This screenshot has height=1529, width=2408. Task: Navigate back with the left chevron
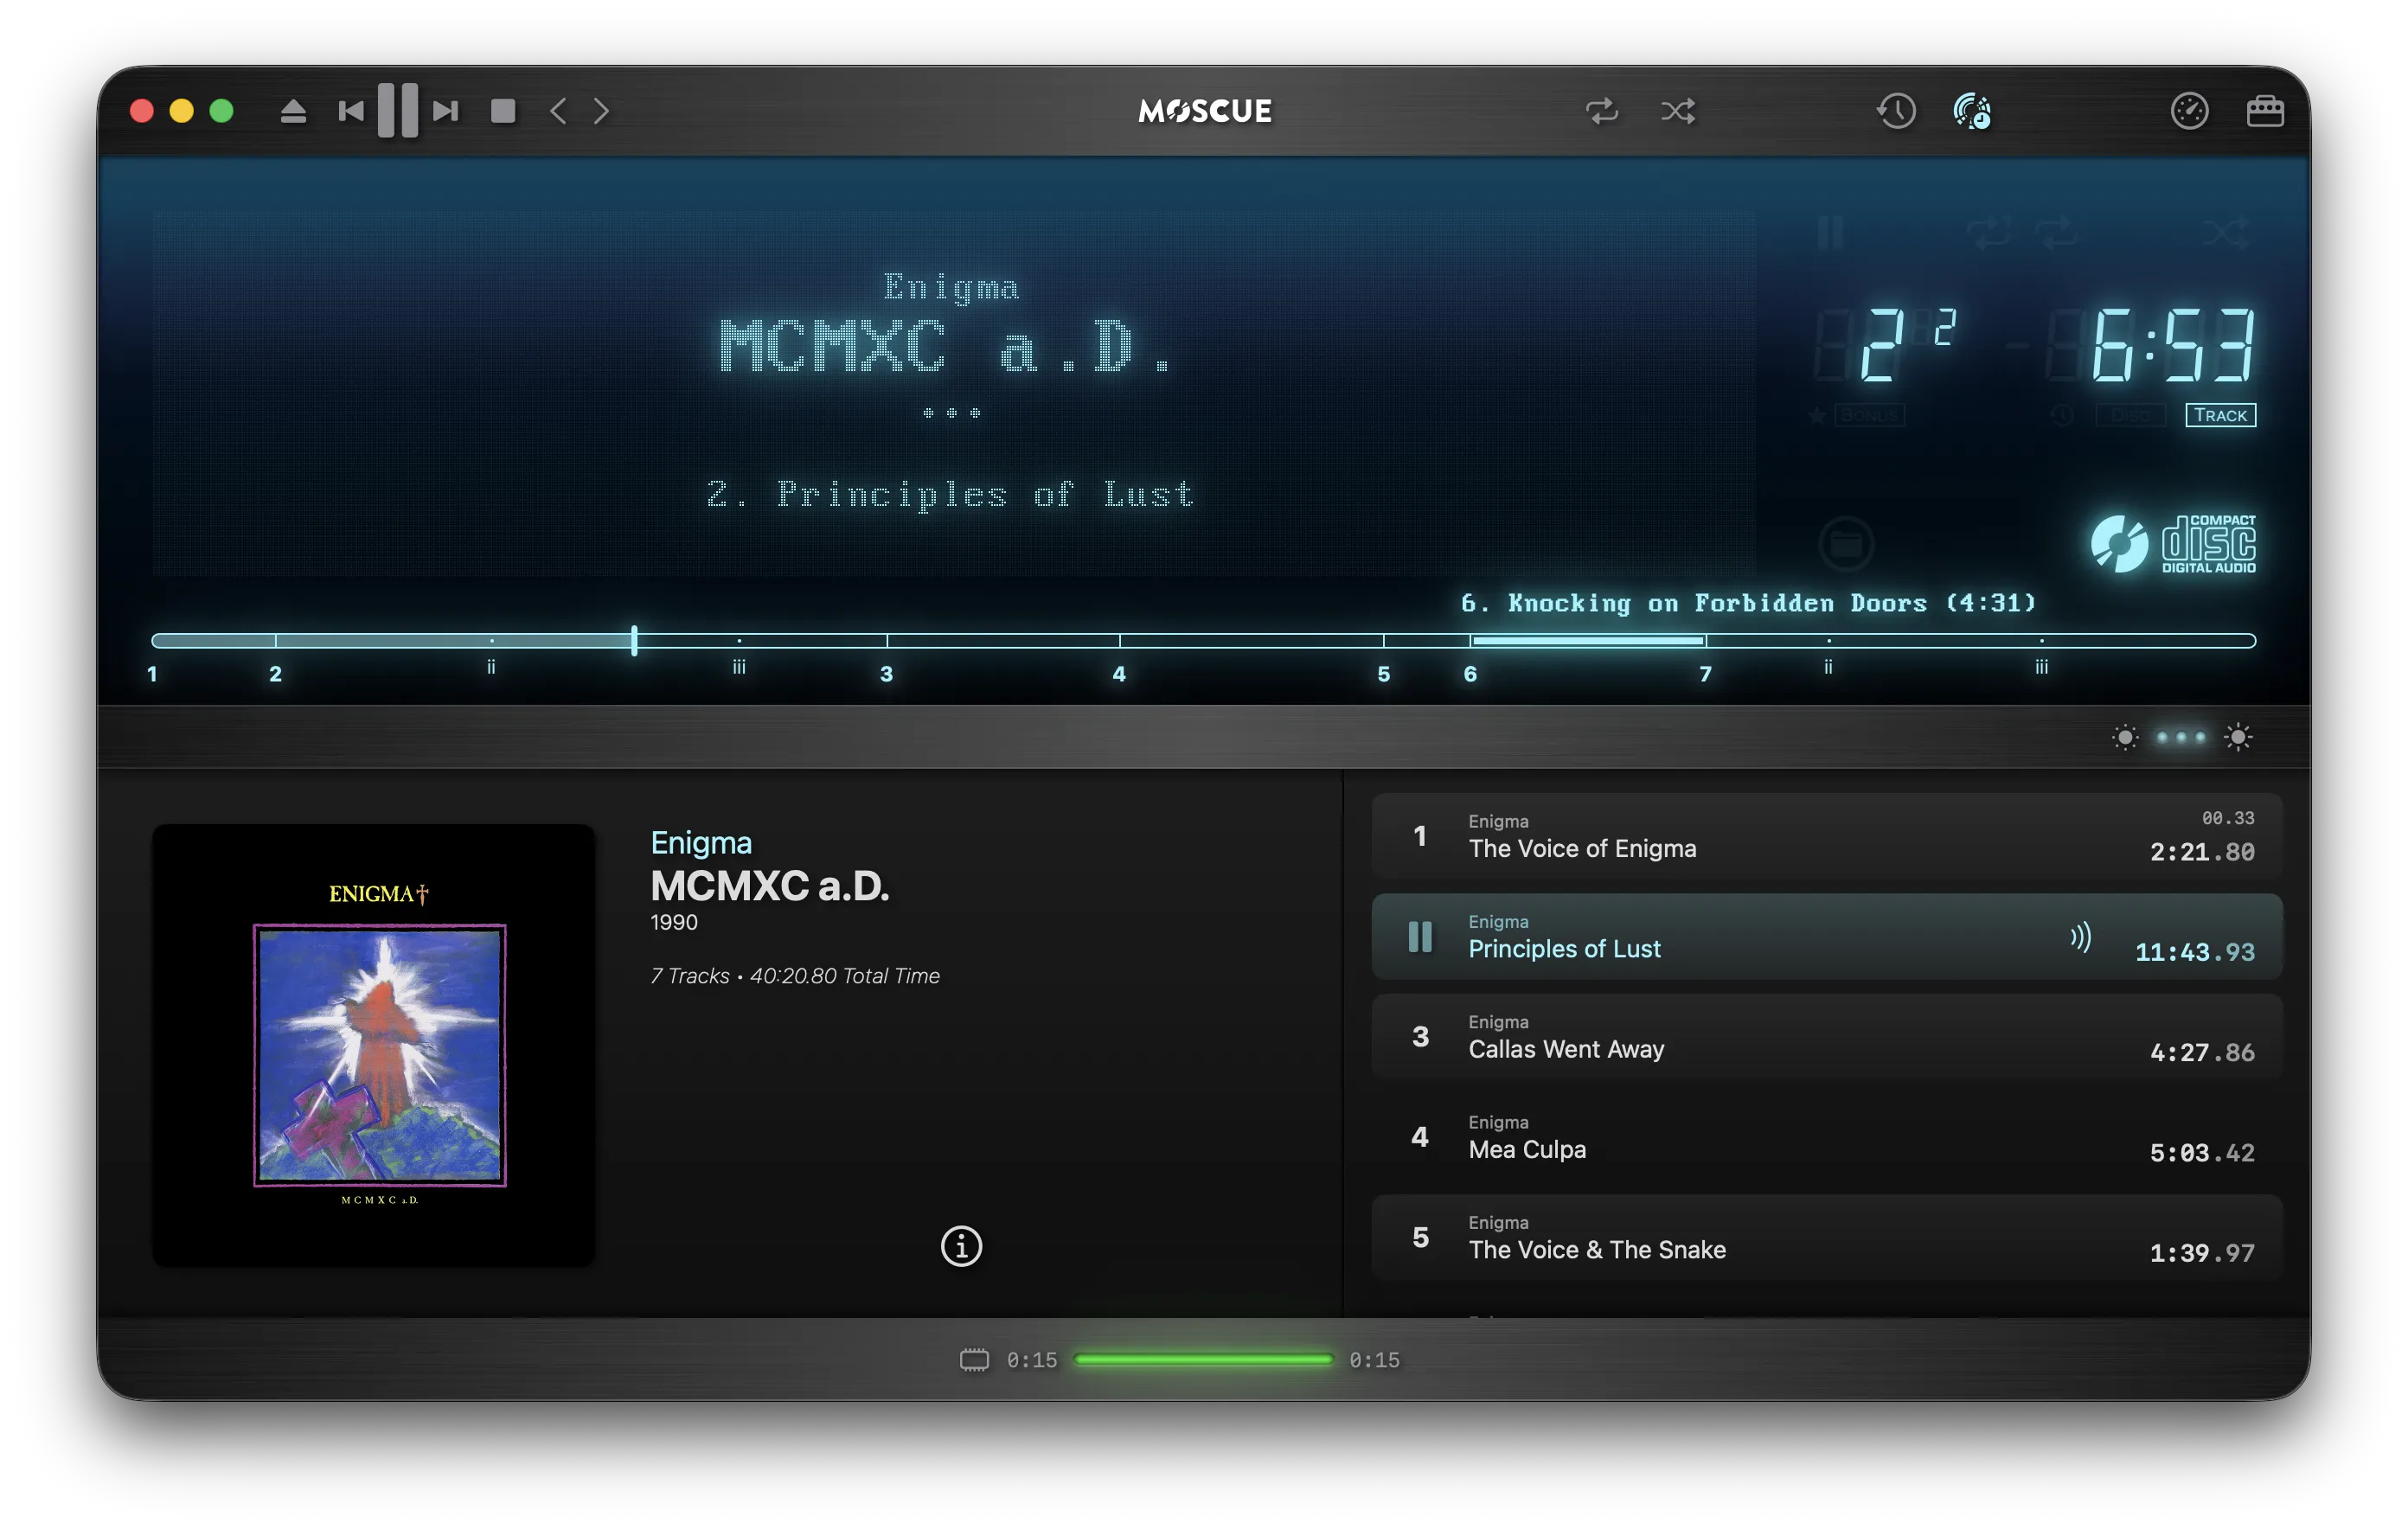coord(557,111)
